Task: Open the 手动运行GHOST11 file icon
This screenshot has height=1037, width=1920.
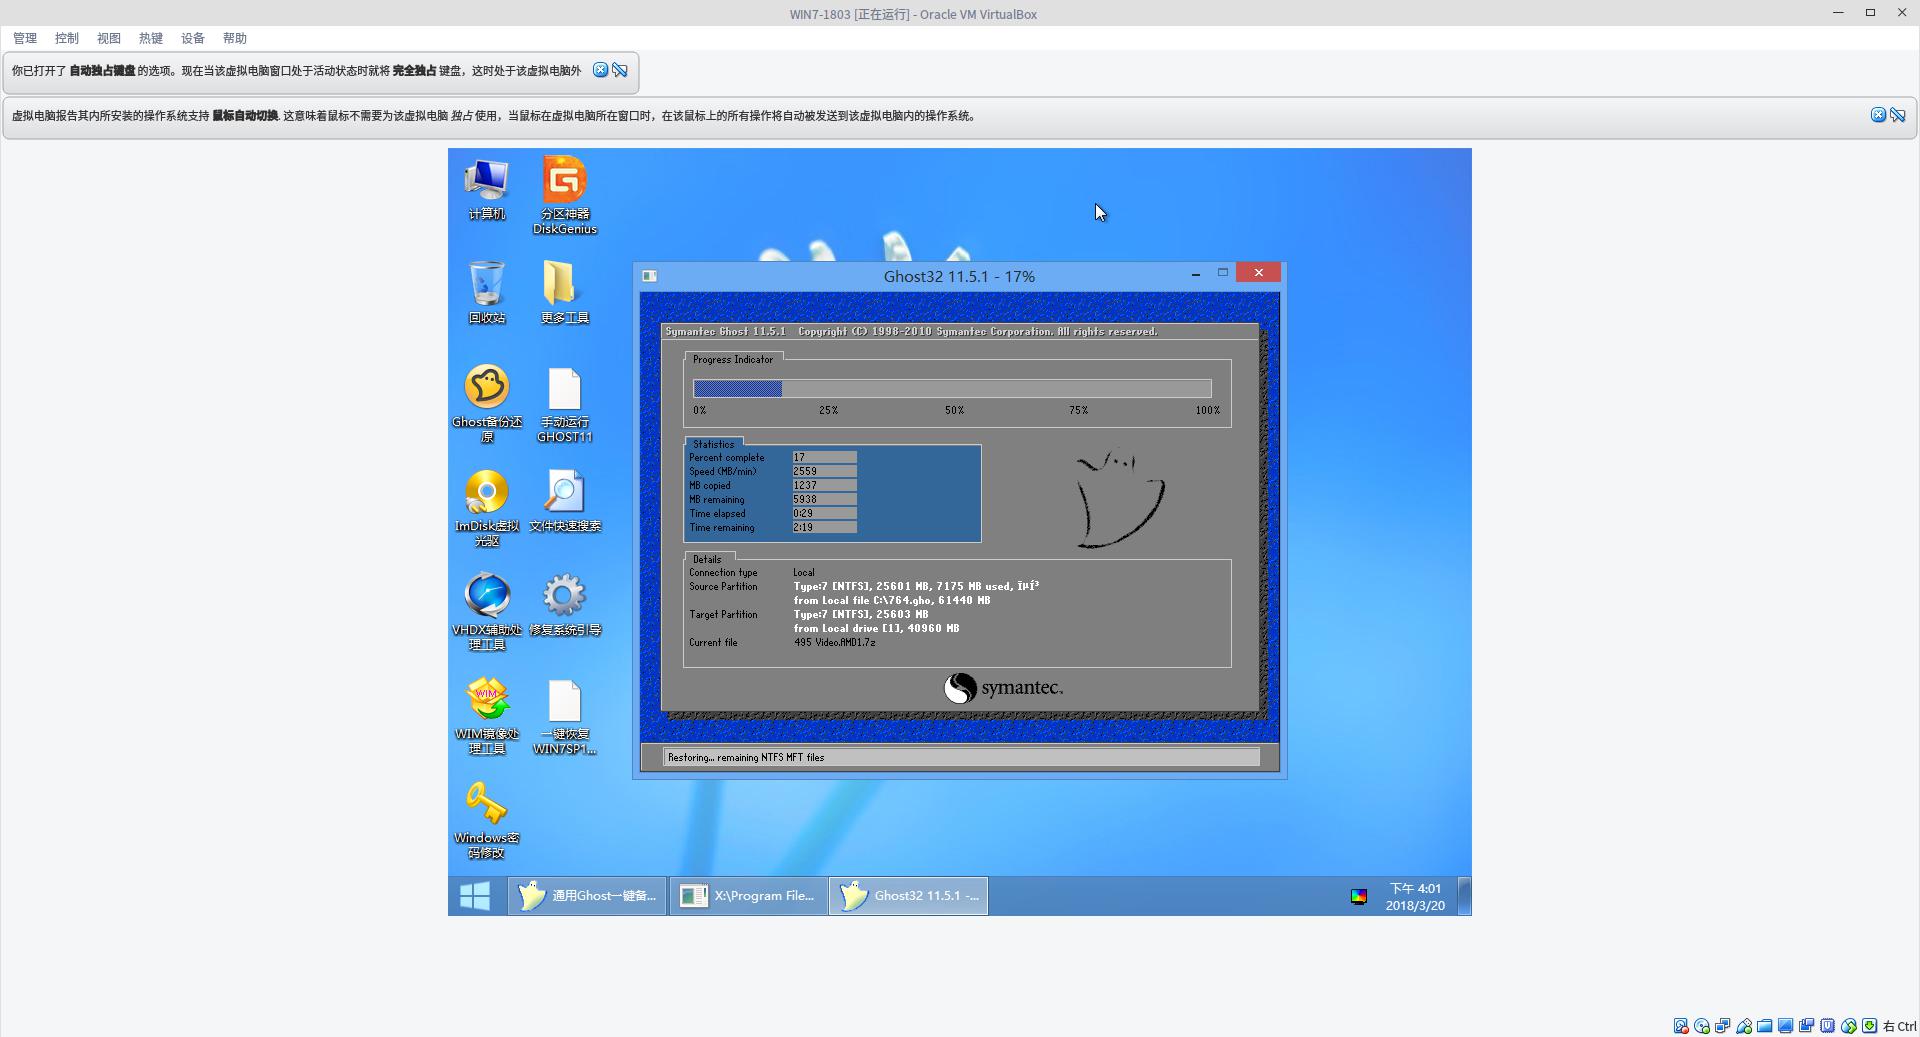Action: tap(564, 390)
